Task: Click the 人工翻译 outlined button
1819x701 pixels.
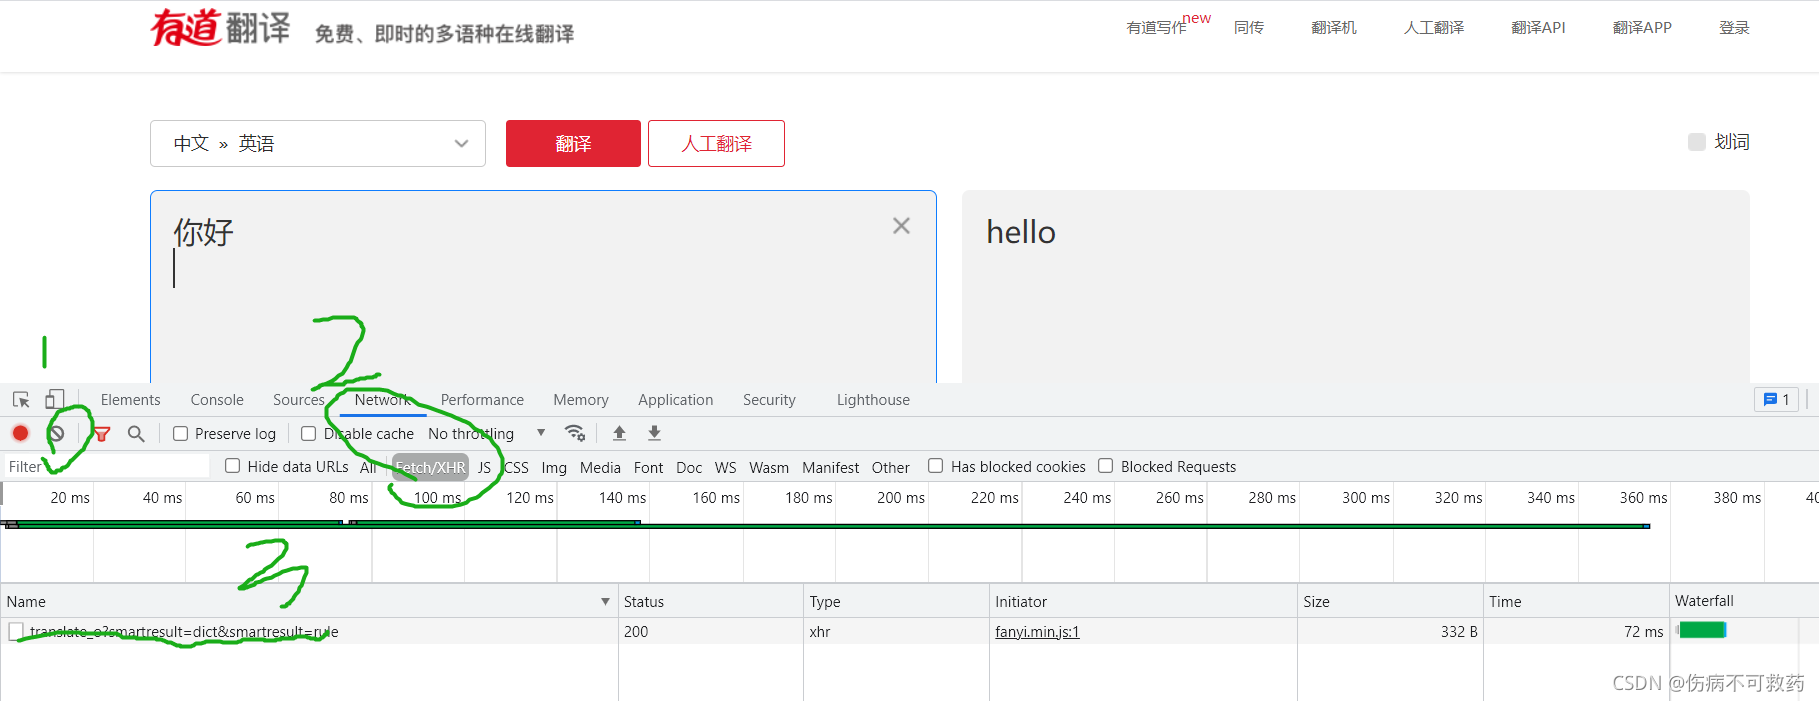Action: click(716, 143)
